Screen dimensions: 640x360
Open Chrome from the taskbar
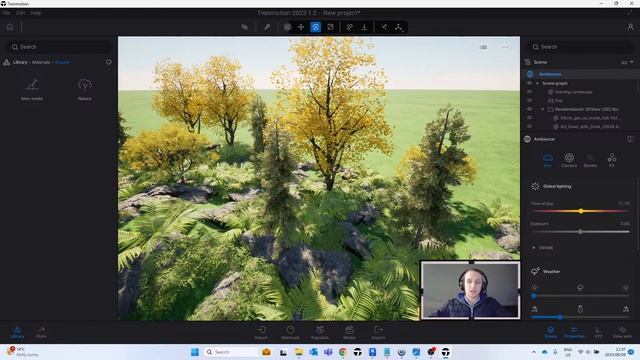click(x=343, y=352)
